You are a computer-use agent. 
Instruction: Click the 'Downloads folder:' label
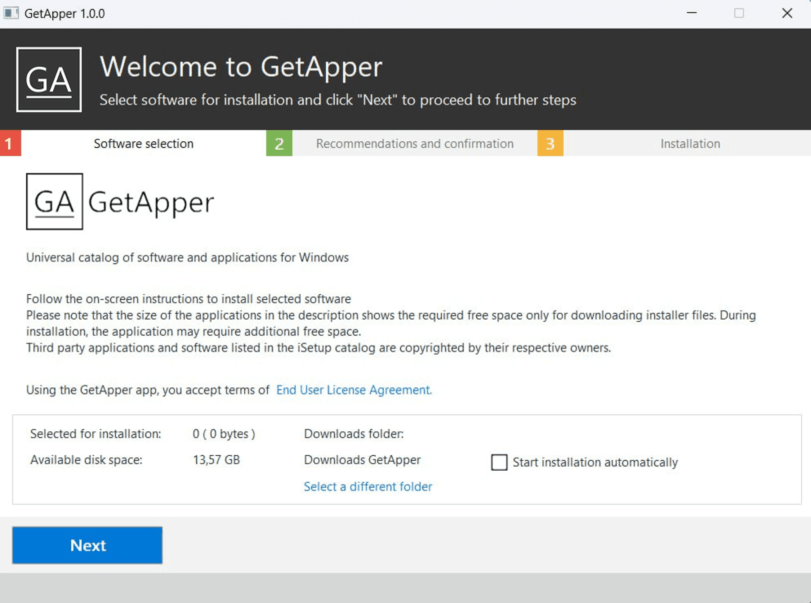(x=354, y=433)
